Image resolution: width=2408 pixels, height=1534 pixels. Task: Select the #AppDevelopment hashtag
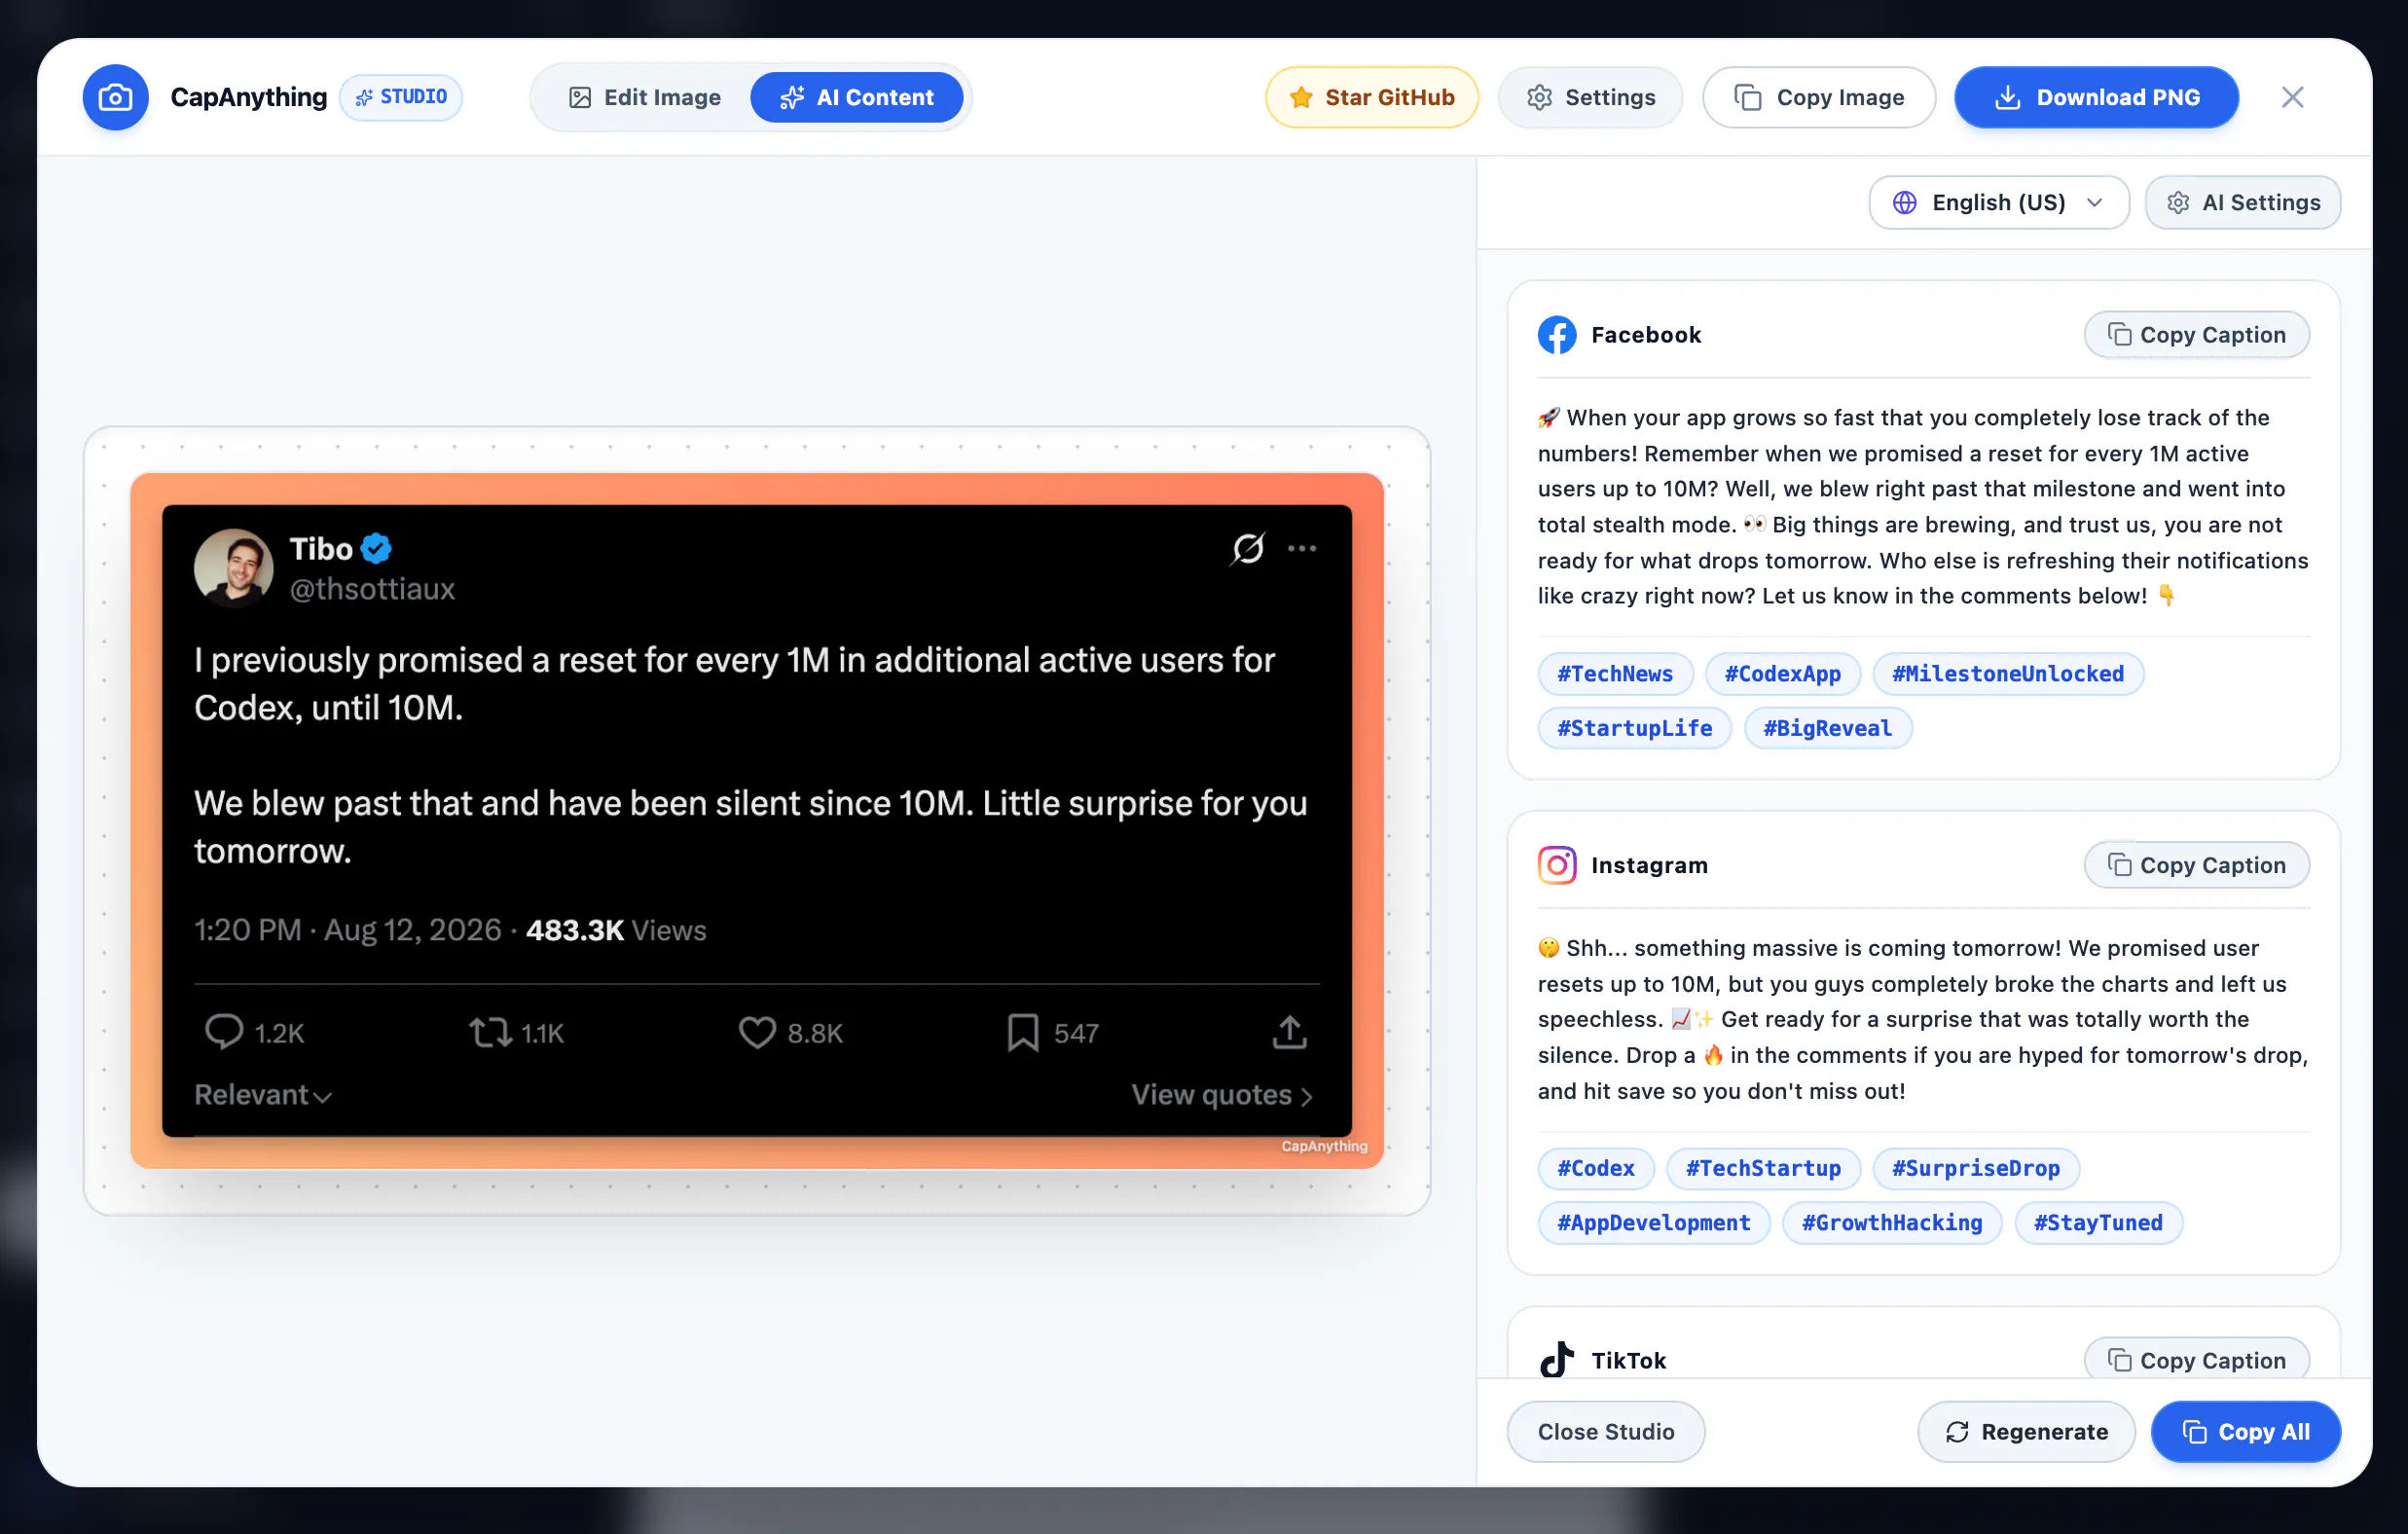(x=1654, y=1222)
